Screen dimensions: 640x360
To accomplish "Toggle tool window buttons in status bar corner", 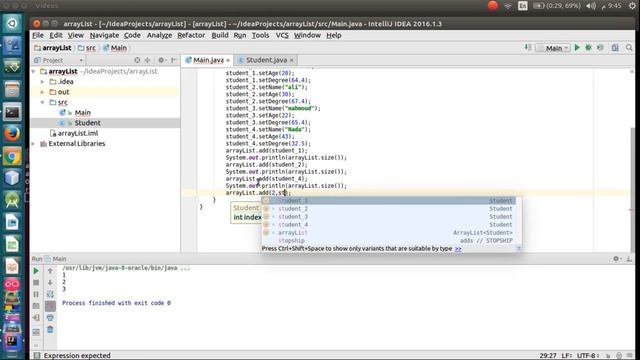I will (36, 356).
